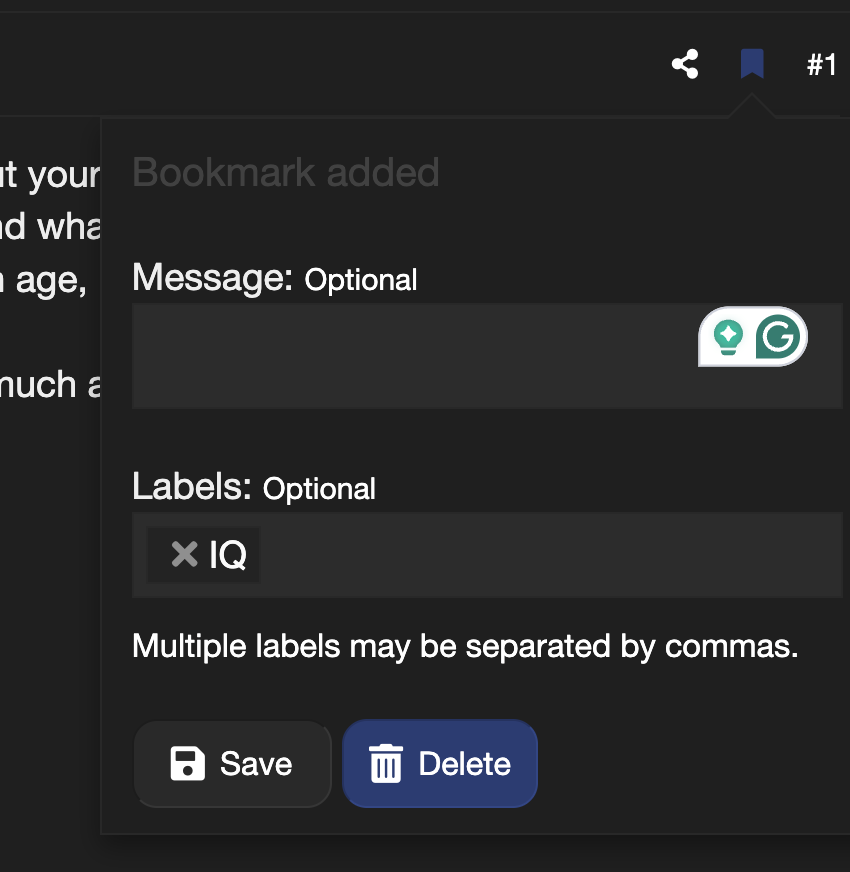
Task: Click inside the Labels input field
Action: (550, 555)
